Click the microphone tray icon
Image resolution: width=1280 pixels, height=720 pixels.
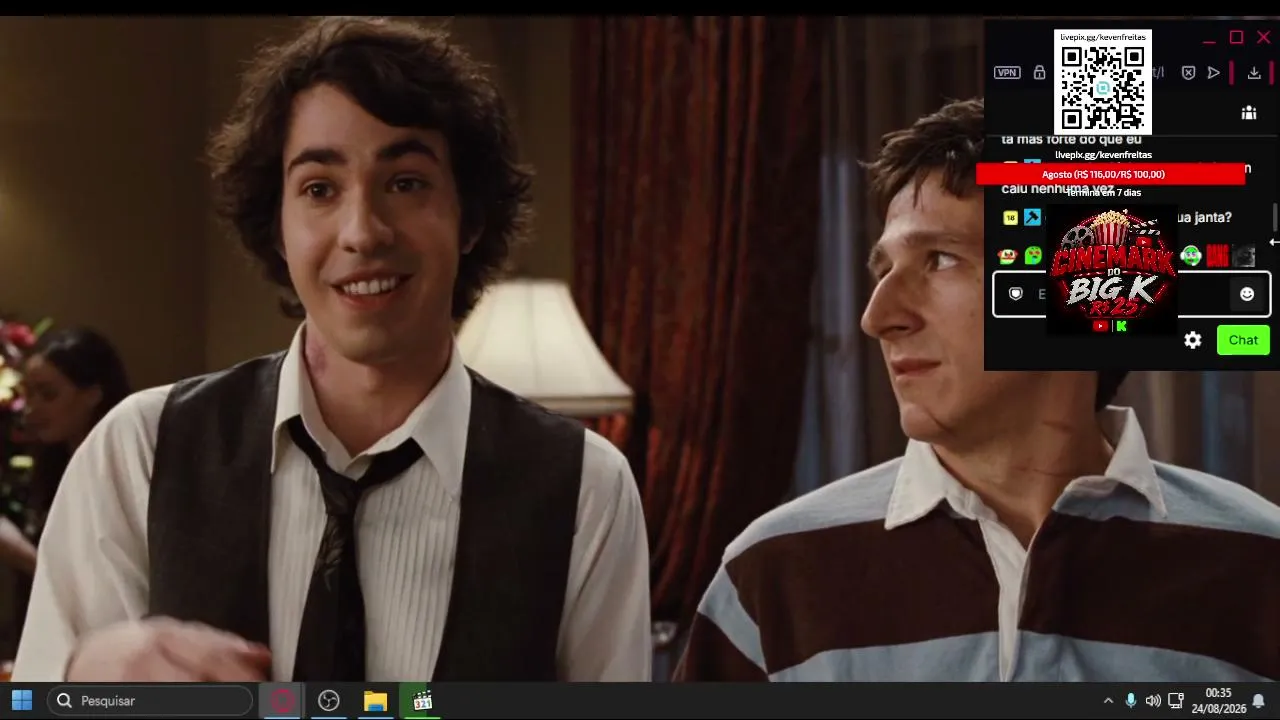(1131, 701)
